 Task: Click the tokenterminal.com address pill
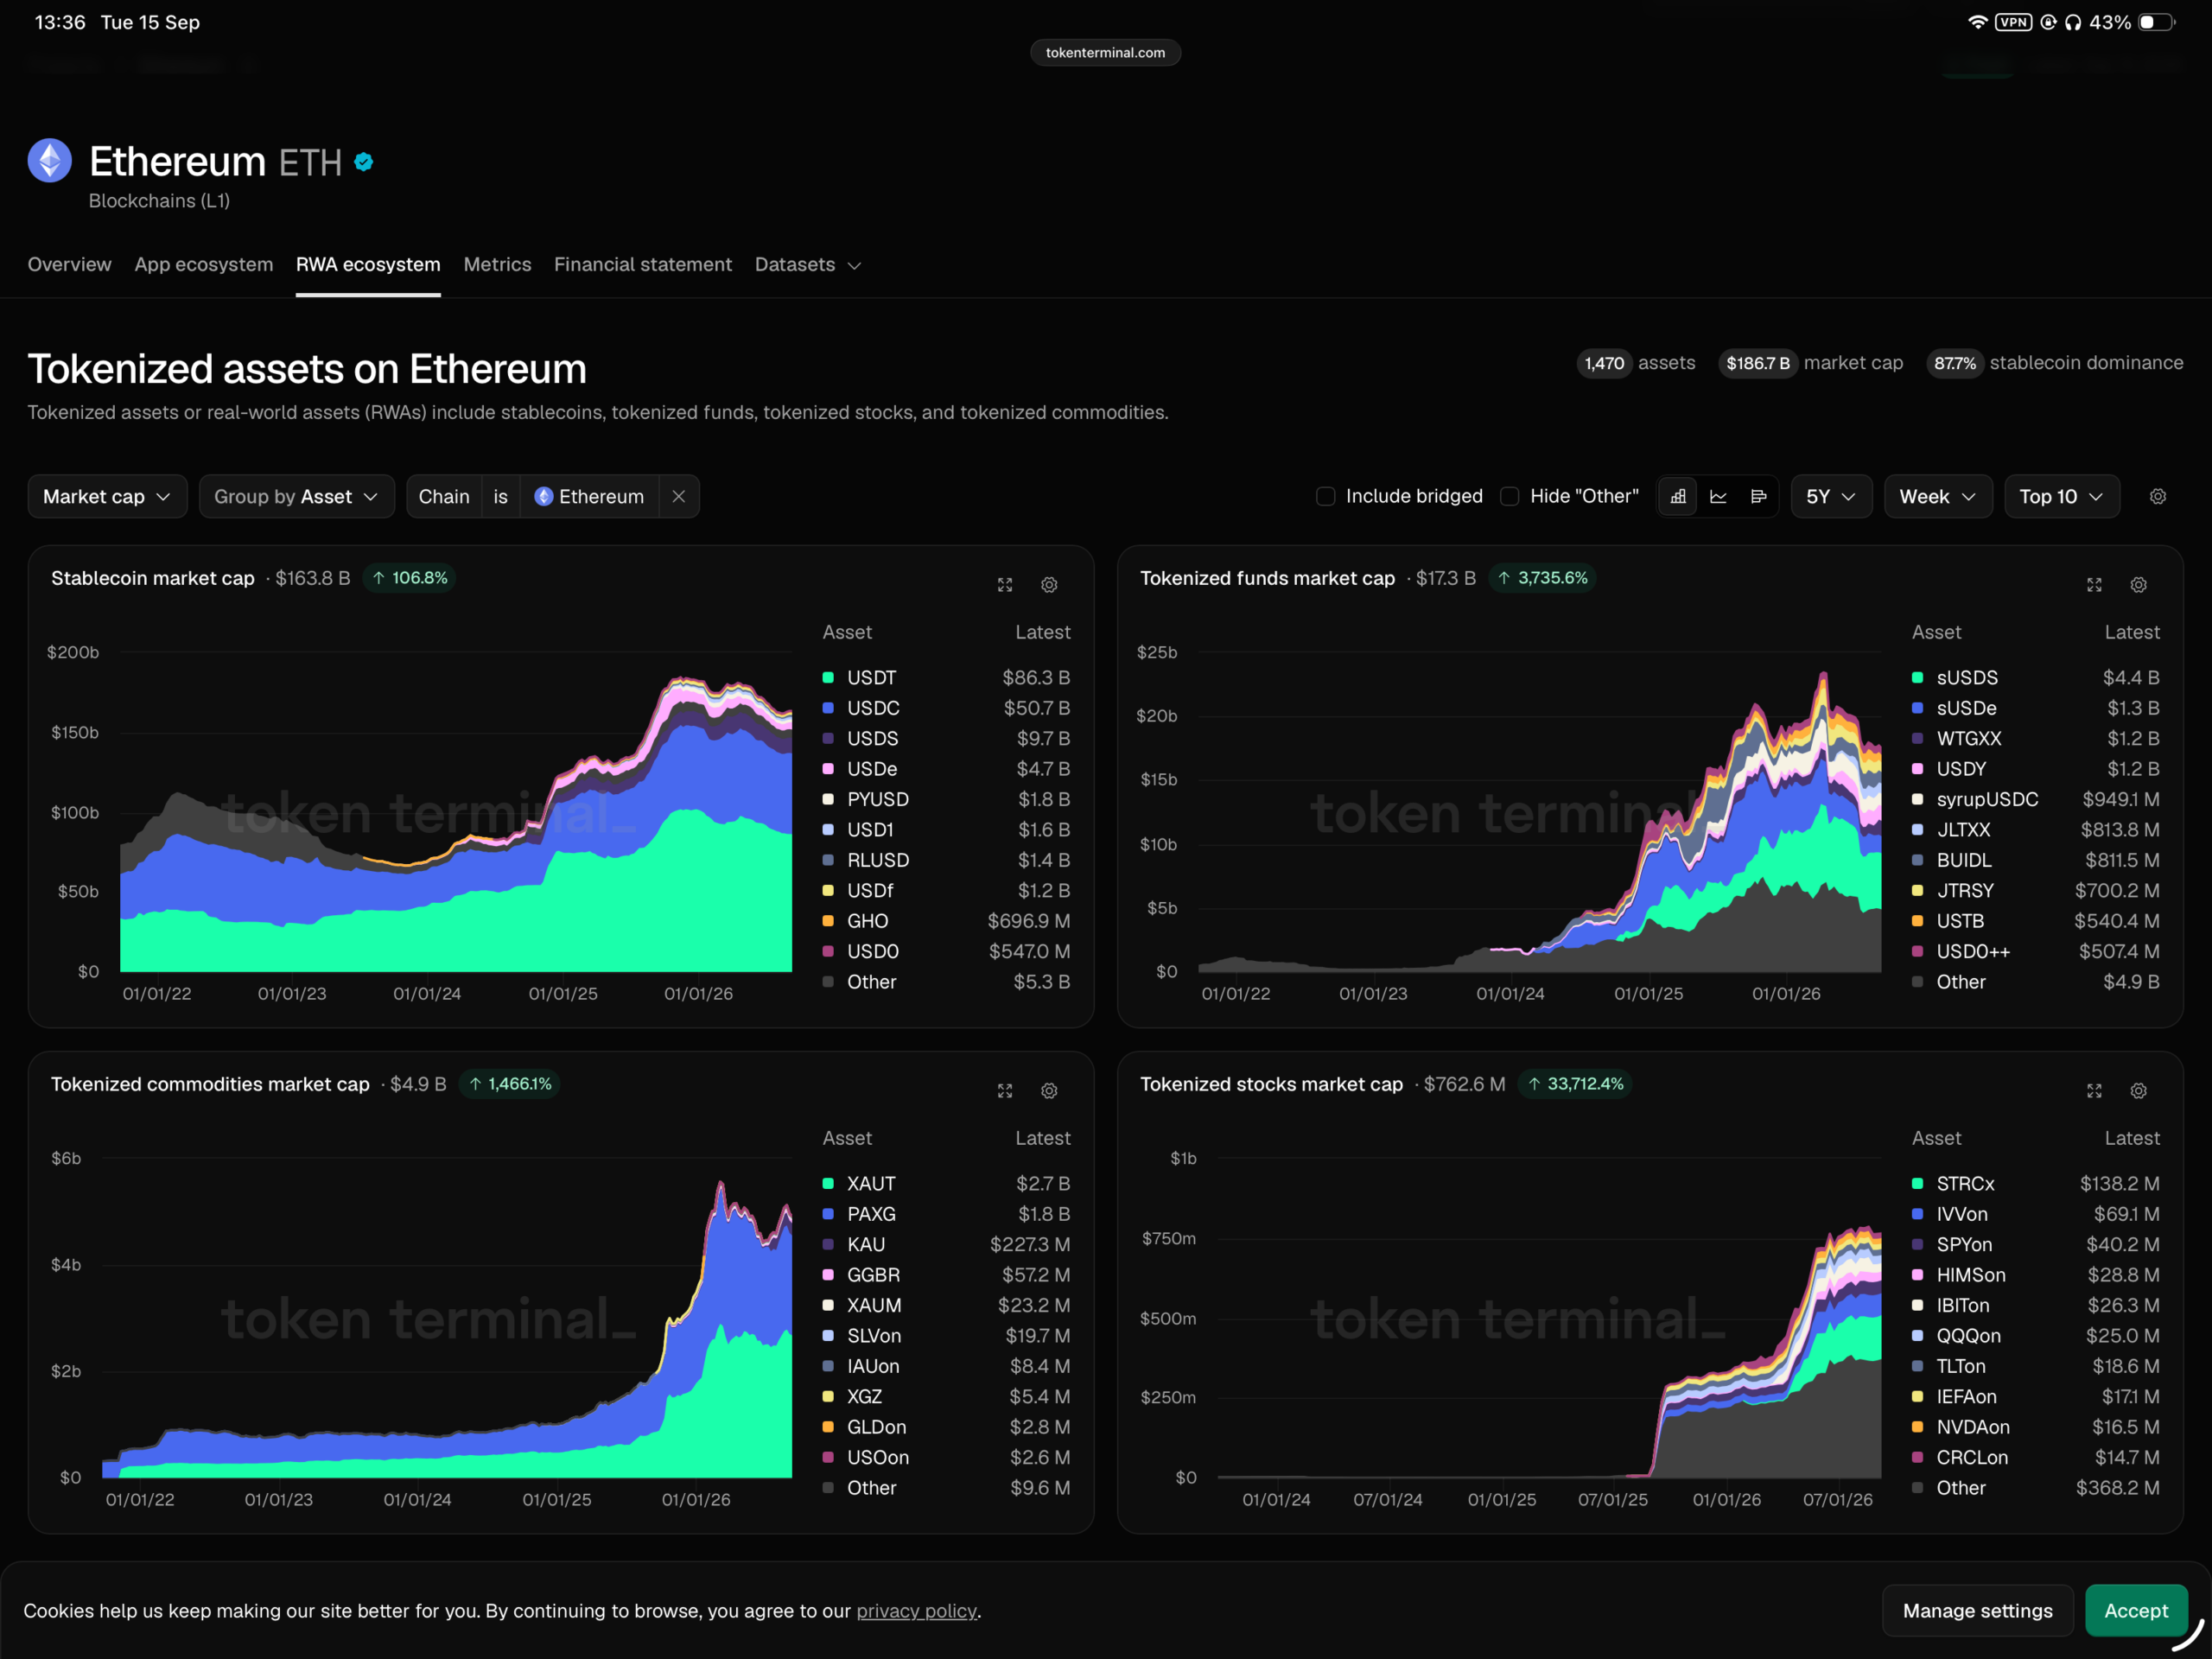(1105, 53)
